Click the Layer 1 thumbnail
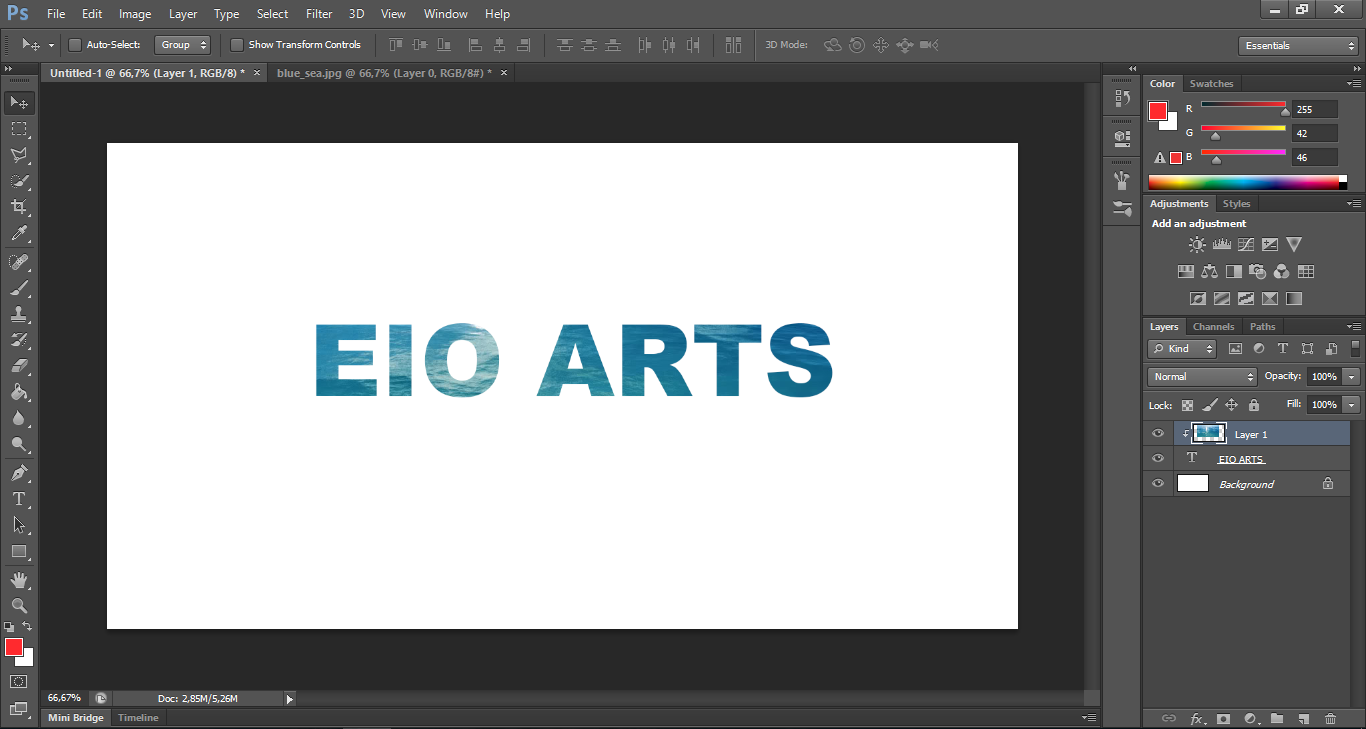Viewport: 1366px width, 729px height. [x=1209, y=434]
